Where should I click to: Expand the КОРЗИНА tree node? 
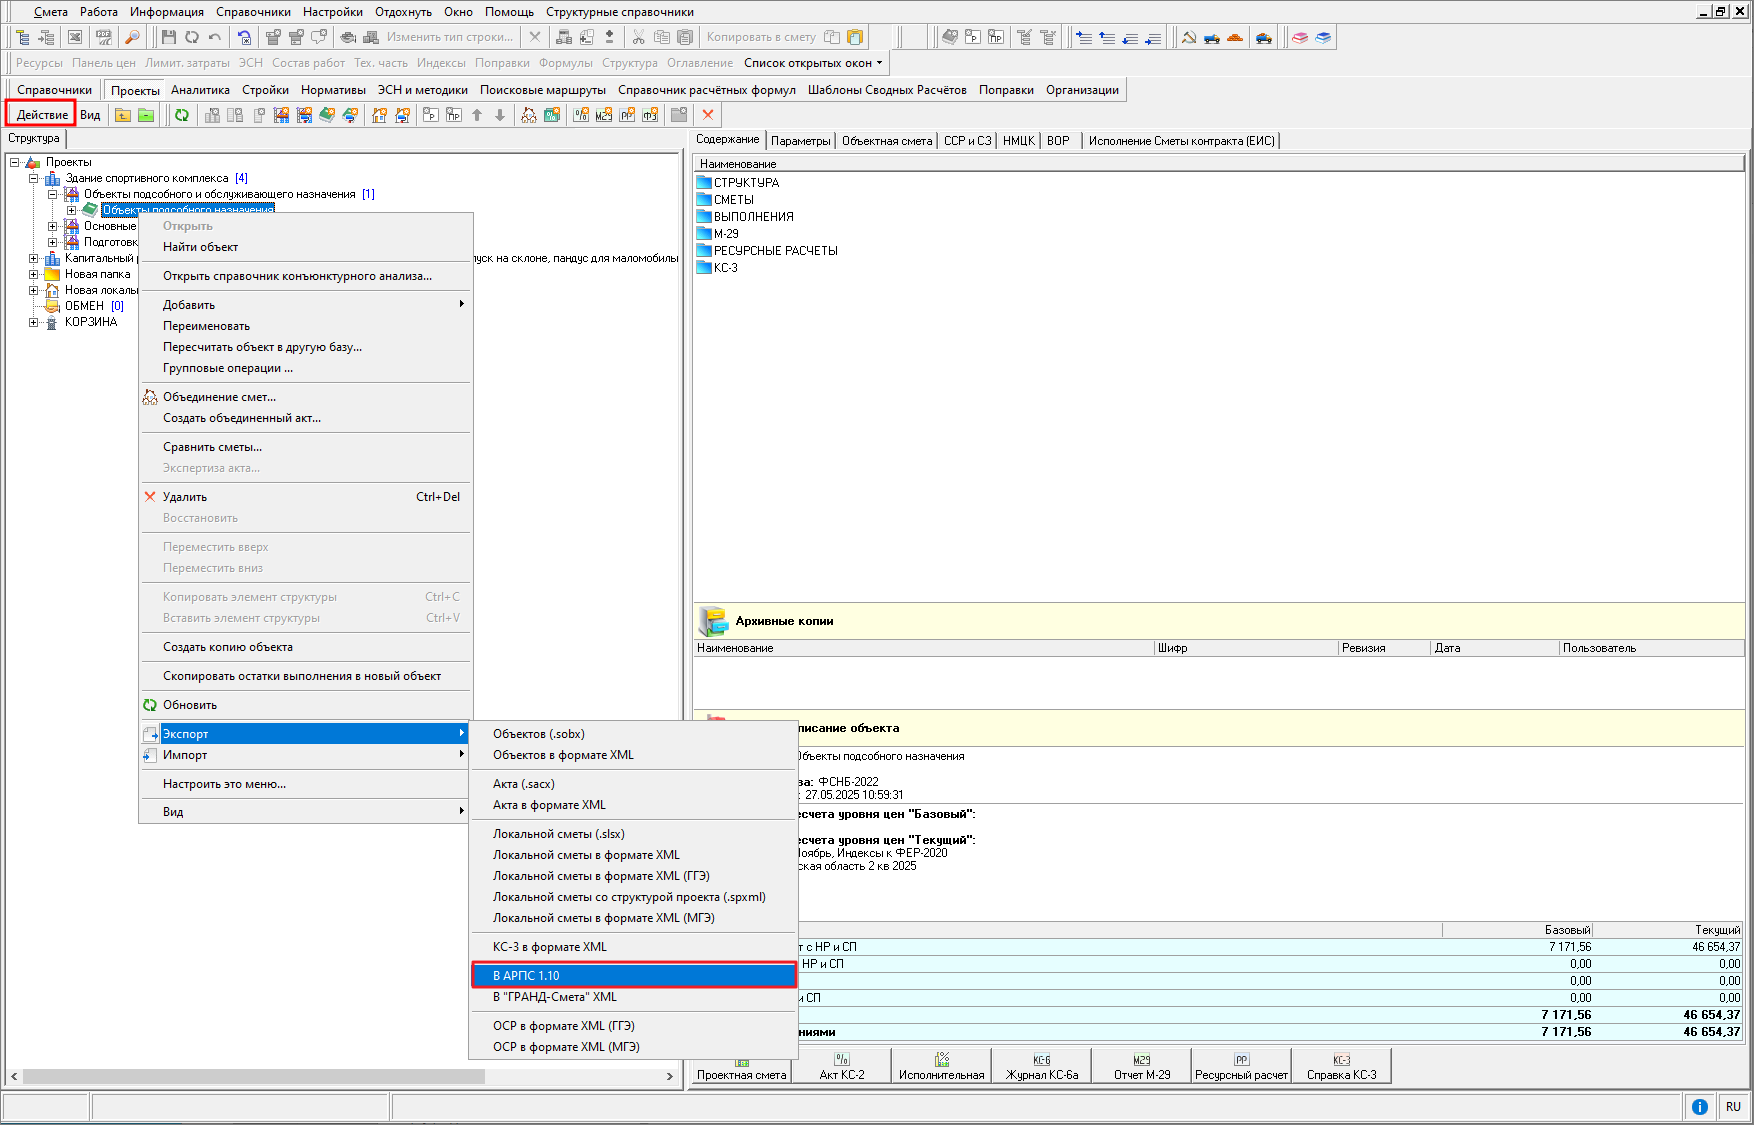[34, 322]
